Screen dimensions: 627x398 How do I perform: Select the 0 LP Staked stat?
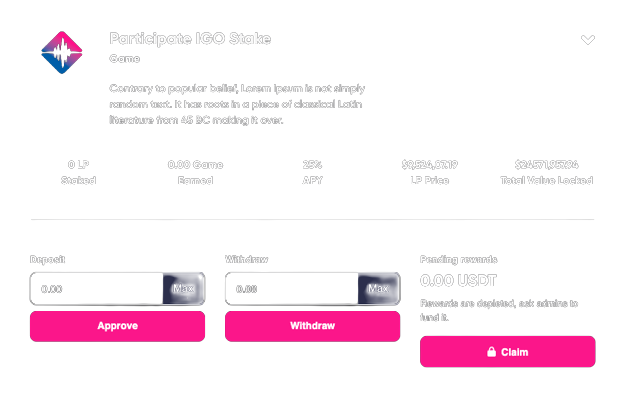(78, 172)
